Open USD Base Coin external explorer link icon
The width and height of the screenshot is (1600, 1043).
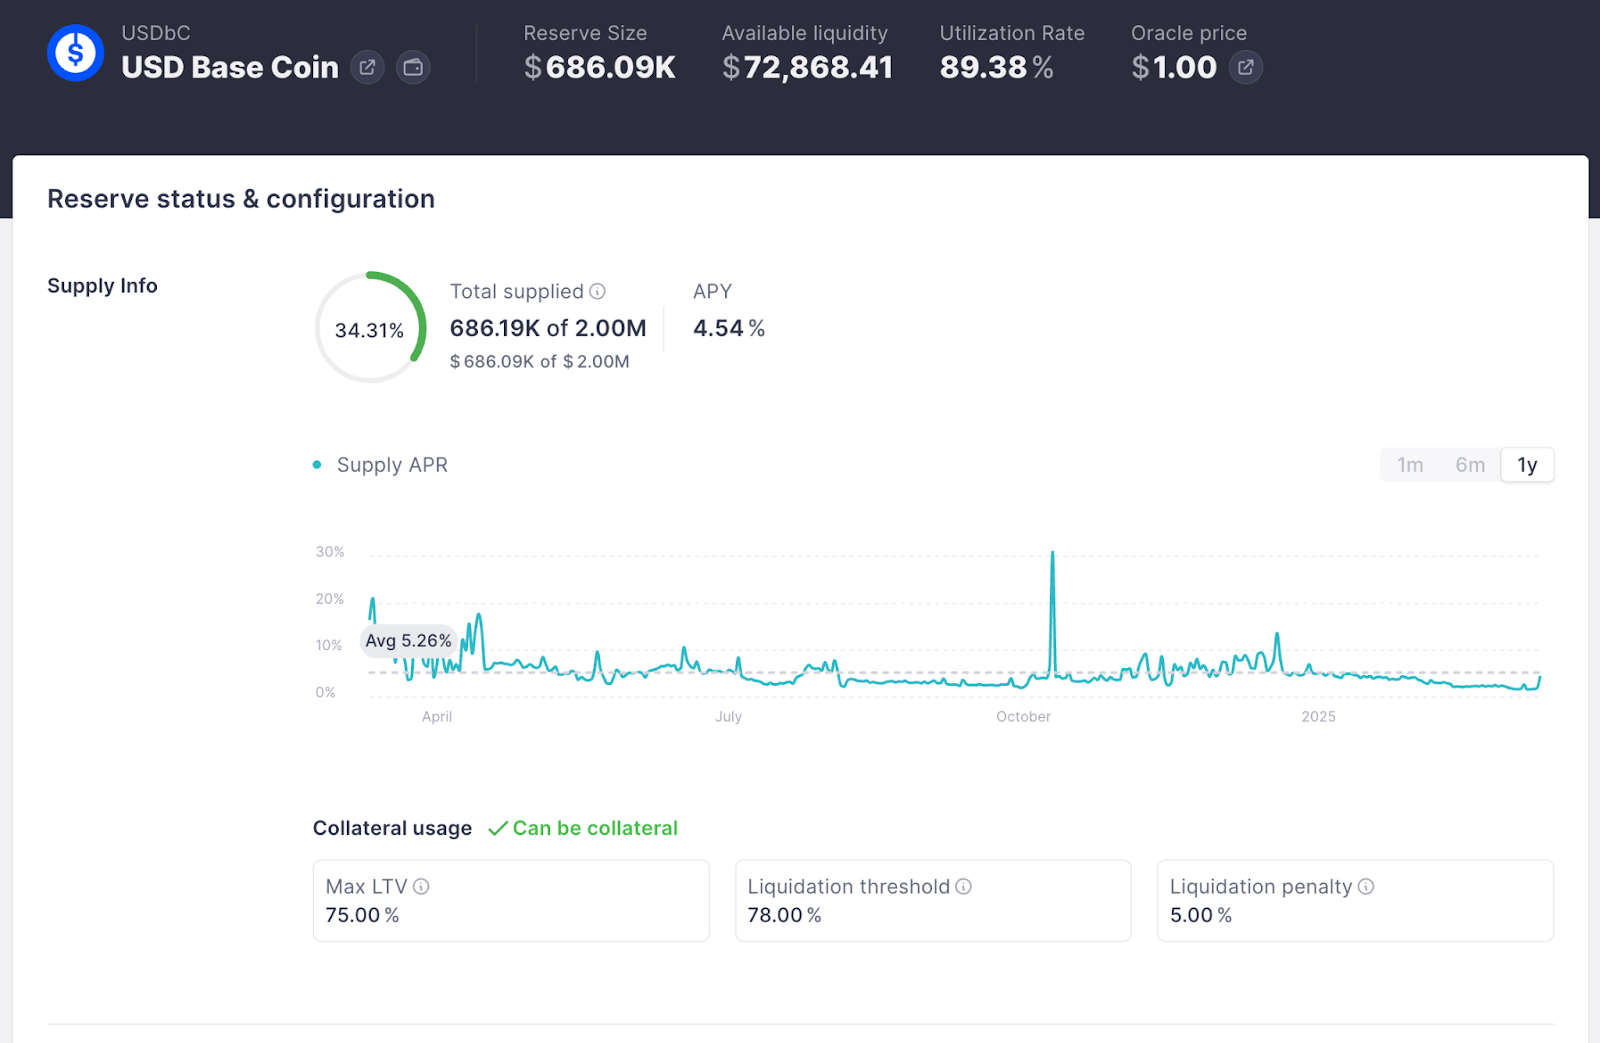pos(367,67)
